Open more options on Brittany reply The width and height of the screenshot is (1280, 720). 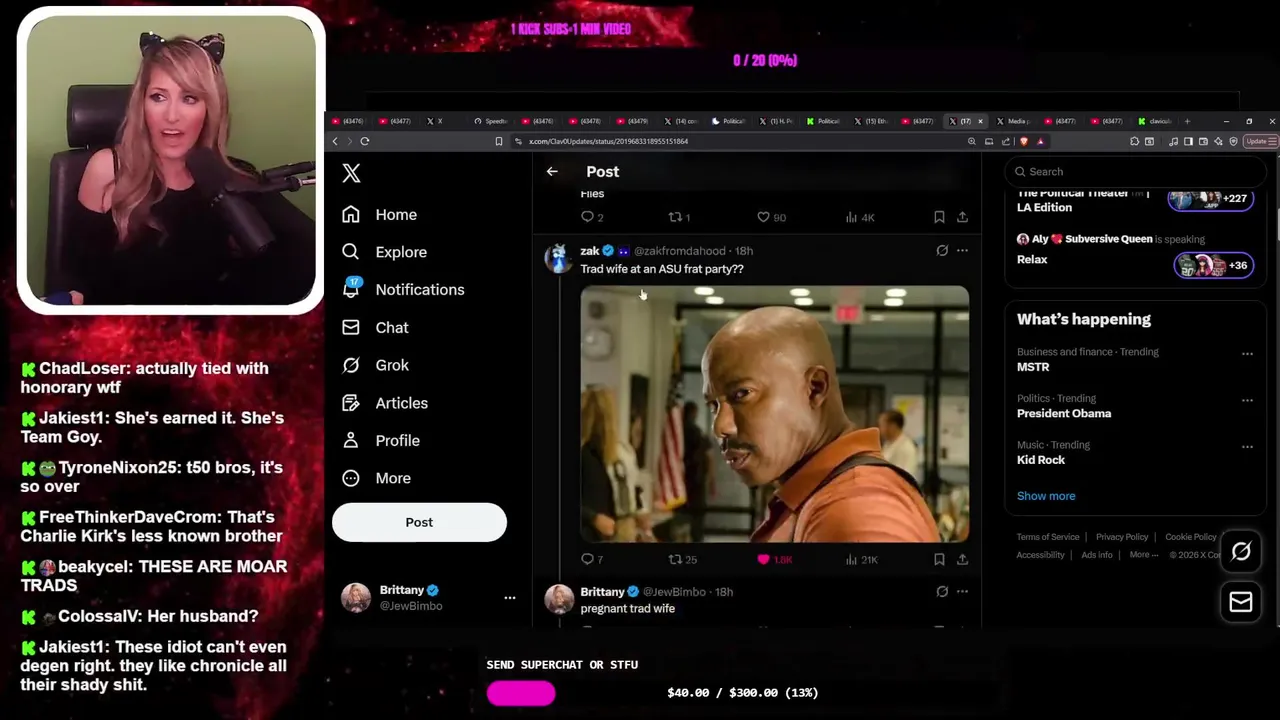(962, 592)
